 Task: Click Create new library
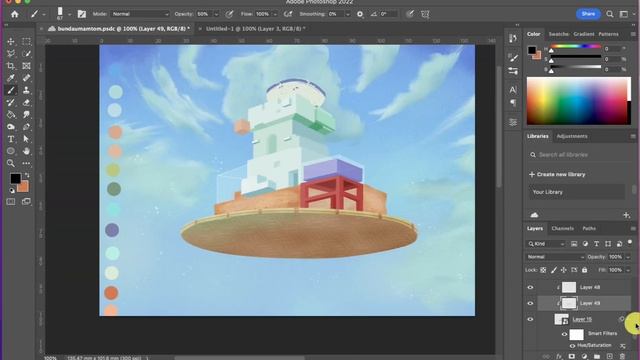pos(558,174)
